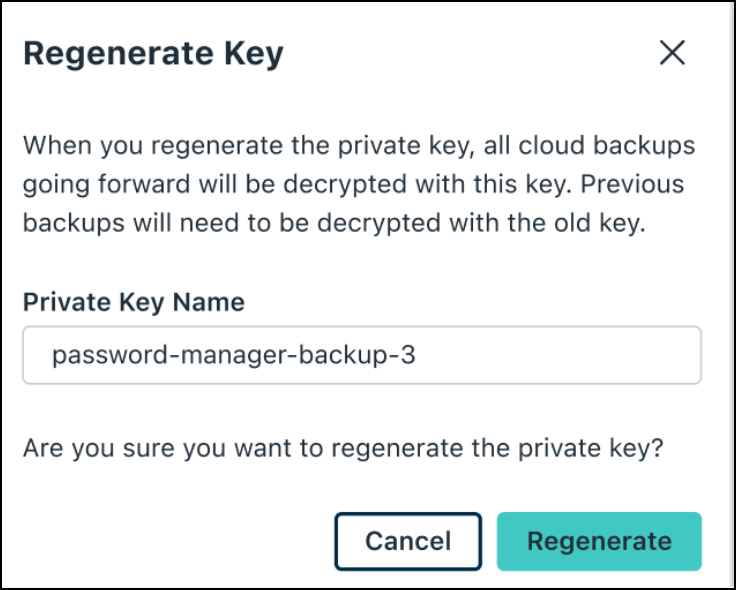Place cursor at end of key name text
This screenshot has width=736, height=590.
(x=417, y=354)
